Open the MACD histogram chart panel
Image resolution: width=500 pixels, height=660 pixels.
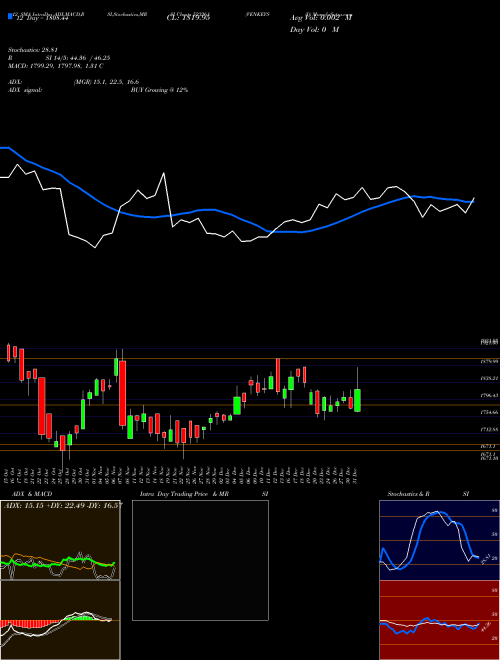(60, 620)
